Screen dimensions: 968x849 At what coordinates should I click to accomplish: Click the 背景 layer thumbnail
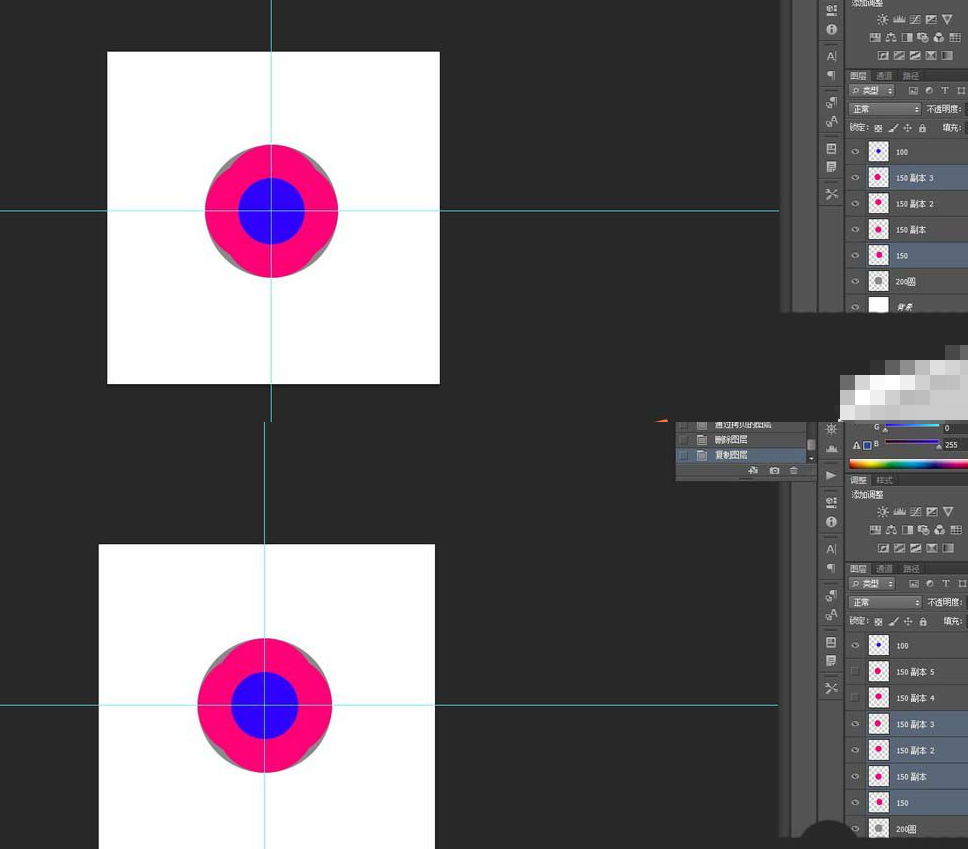click(878, 306)
